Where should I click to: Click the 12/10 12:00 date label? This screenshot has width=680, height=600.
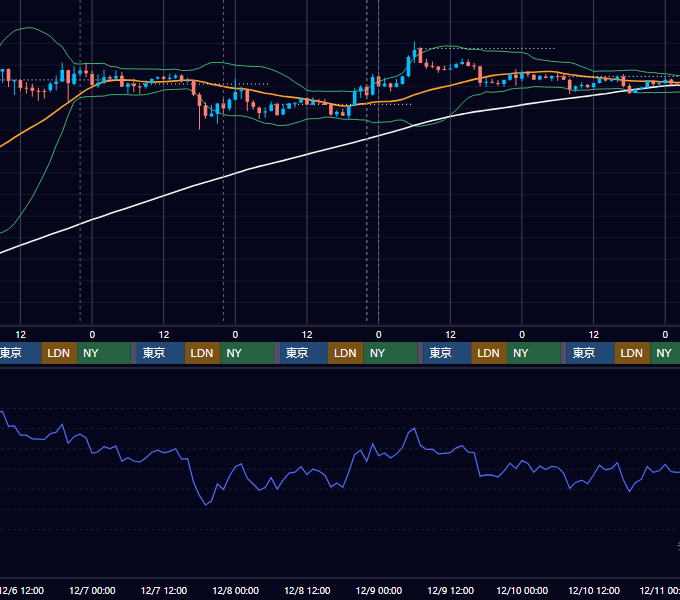point(594,590)
